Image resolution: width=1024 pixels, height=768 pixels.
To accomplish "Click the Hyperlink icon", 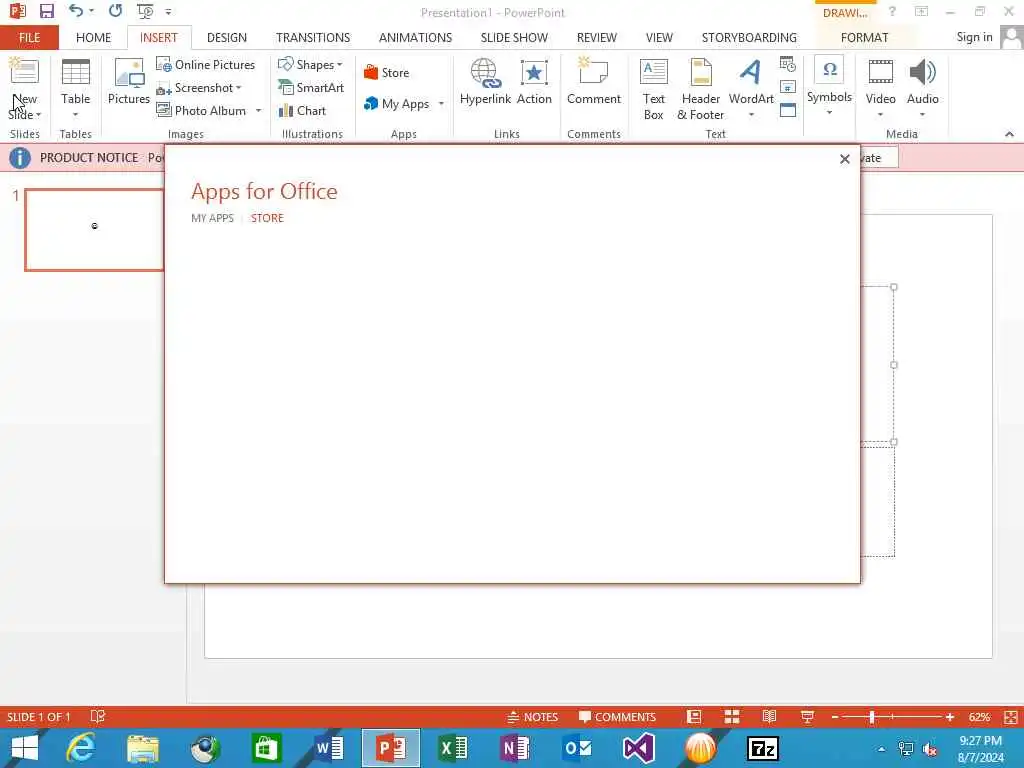I will [485, 81].
